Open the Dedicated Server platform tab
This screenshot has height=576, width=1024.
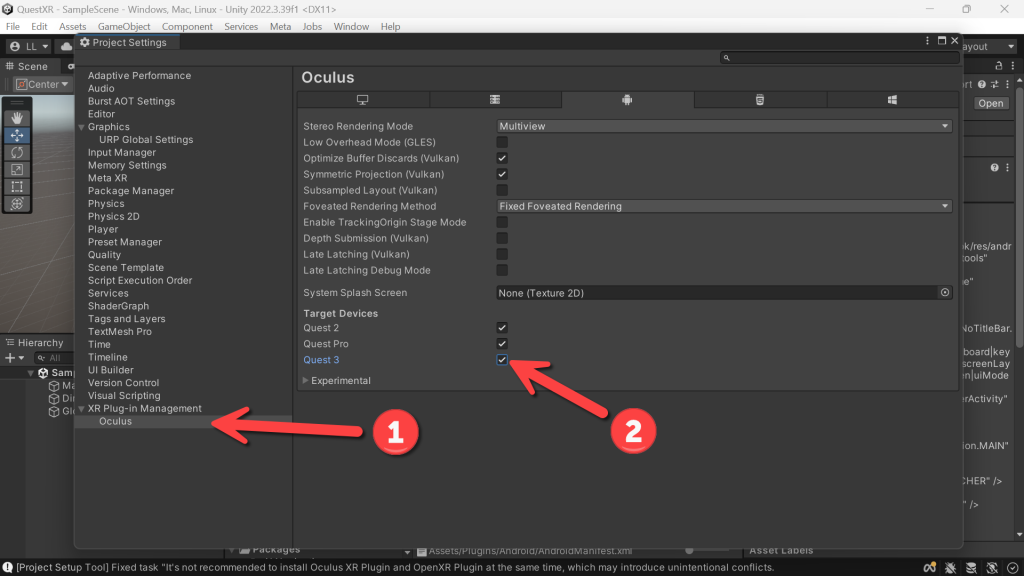click(495, 100)
